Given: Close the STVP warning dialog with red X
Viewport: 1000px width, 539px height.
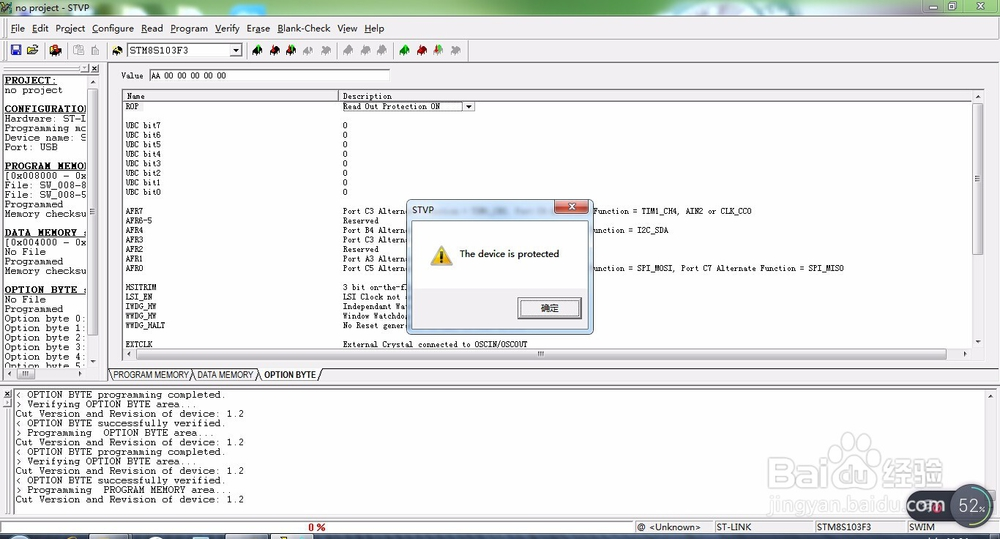Looking at the screenshot, I should (x=571, y=207).
